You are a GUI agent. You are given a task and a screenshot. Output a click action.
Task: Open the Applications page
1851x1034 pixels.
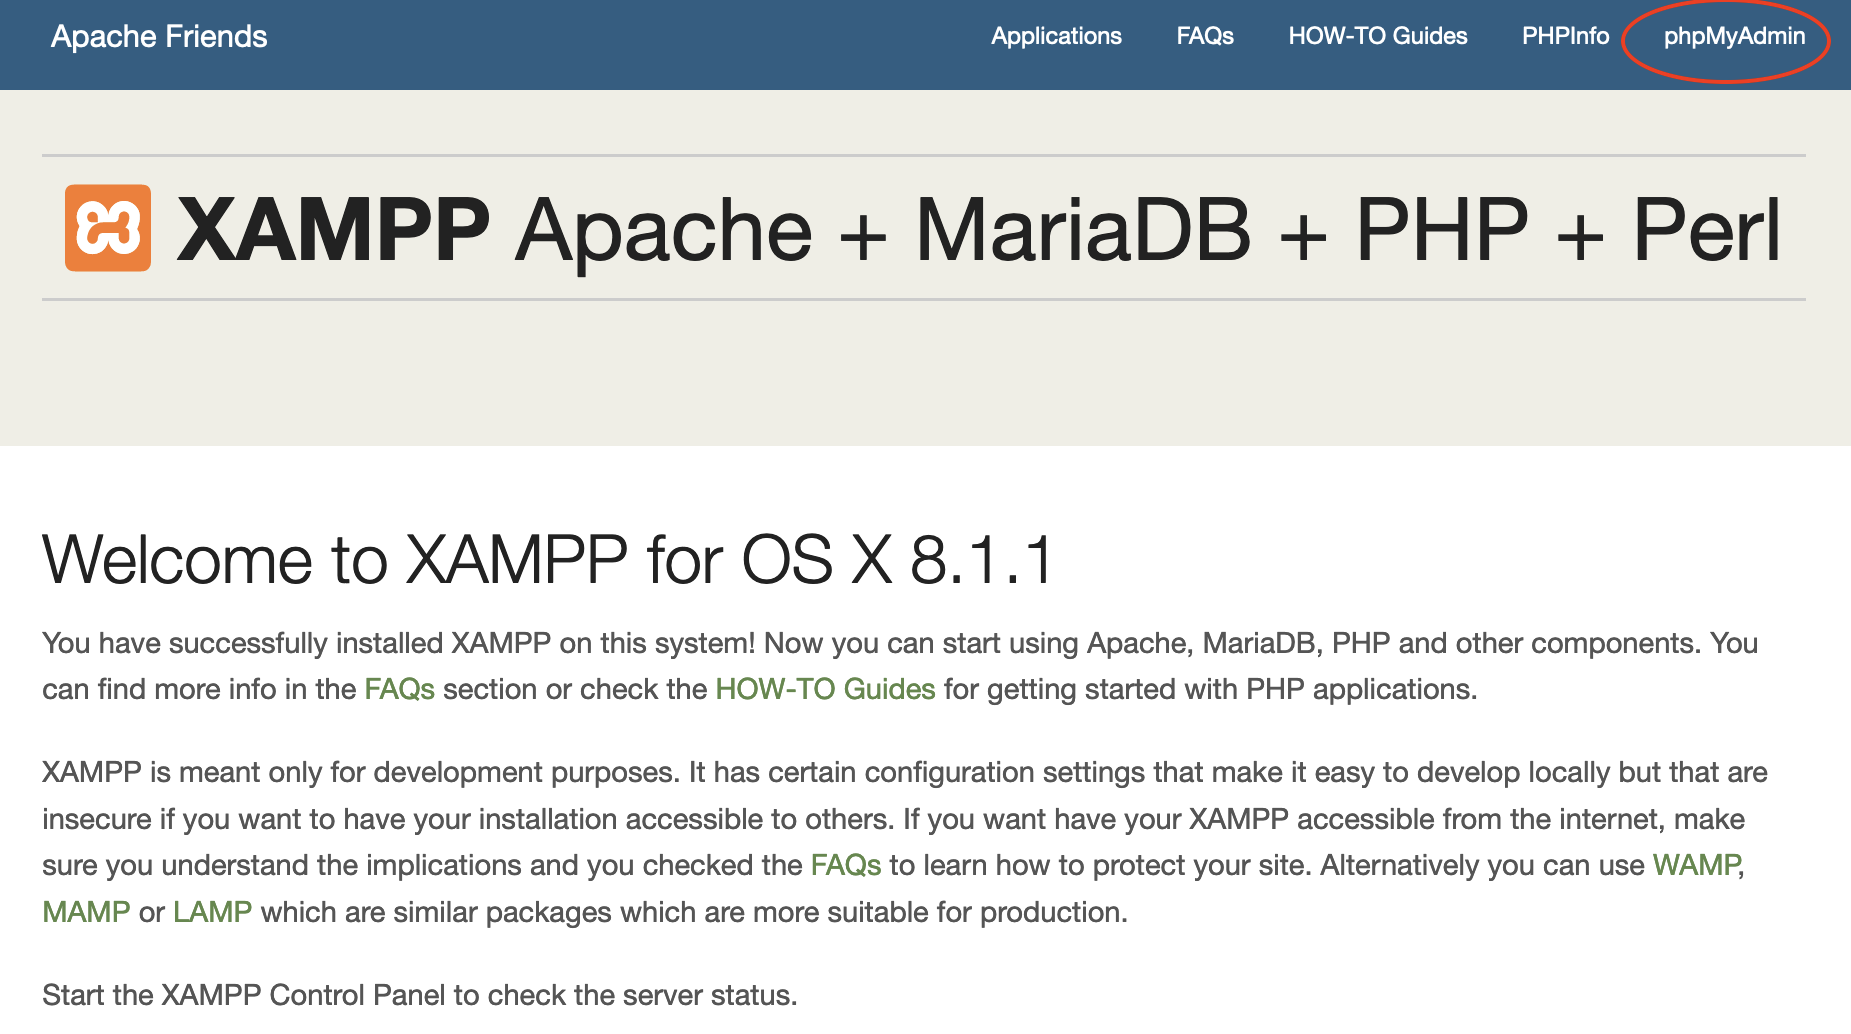1056,37
